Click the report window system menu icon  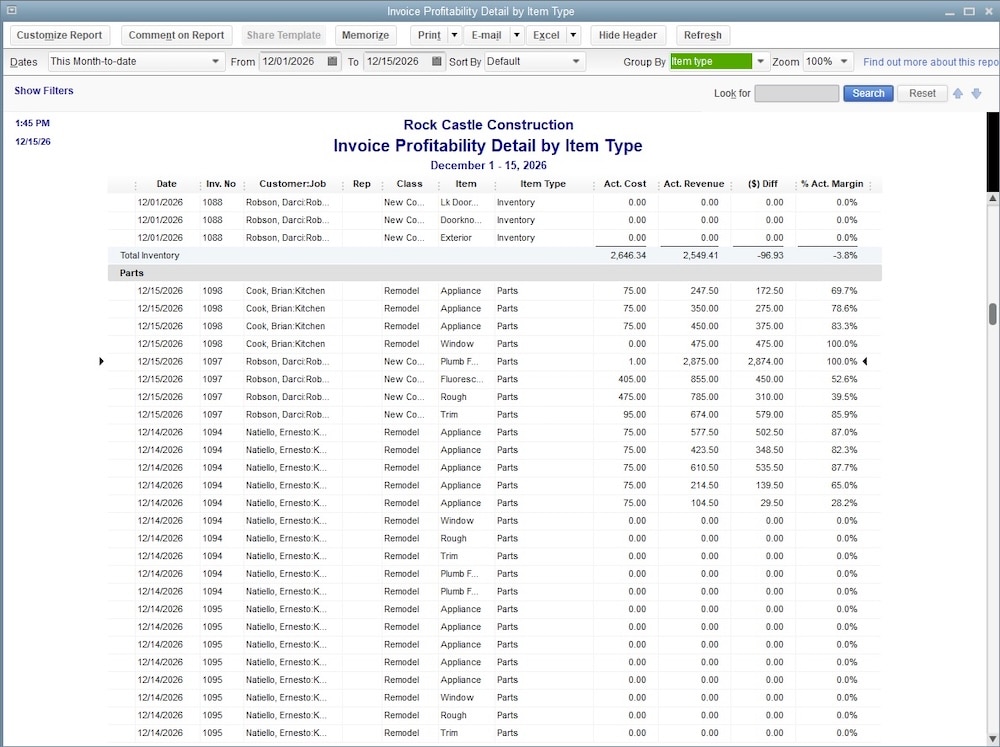tap(12, 10)
